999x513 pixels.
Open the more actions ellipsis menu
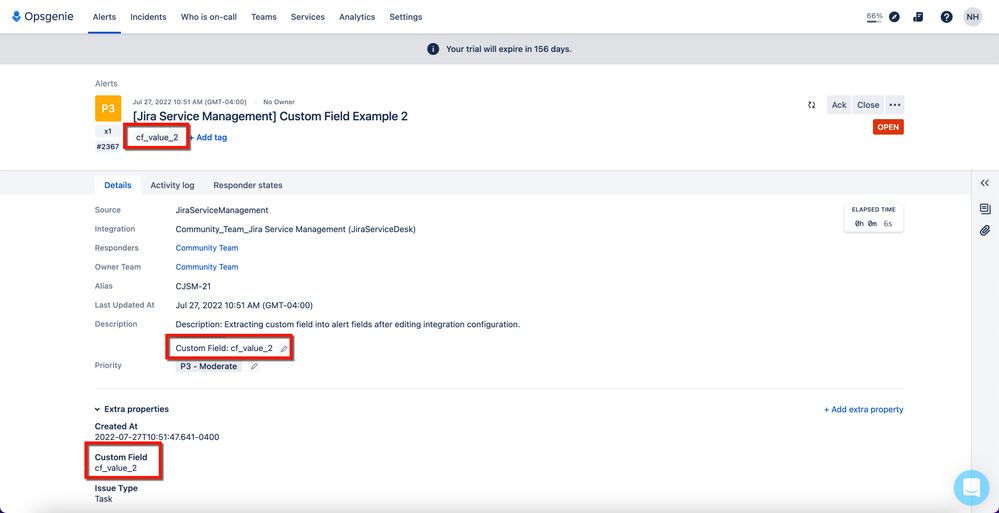[x=895, y=105]
